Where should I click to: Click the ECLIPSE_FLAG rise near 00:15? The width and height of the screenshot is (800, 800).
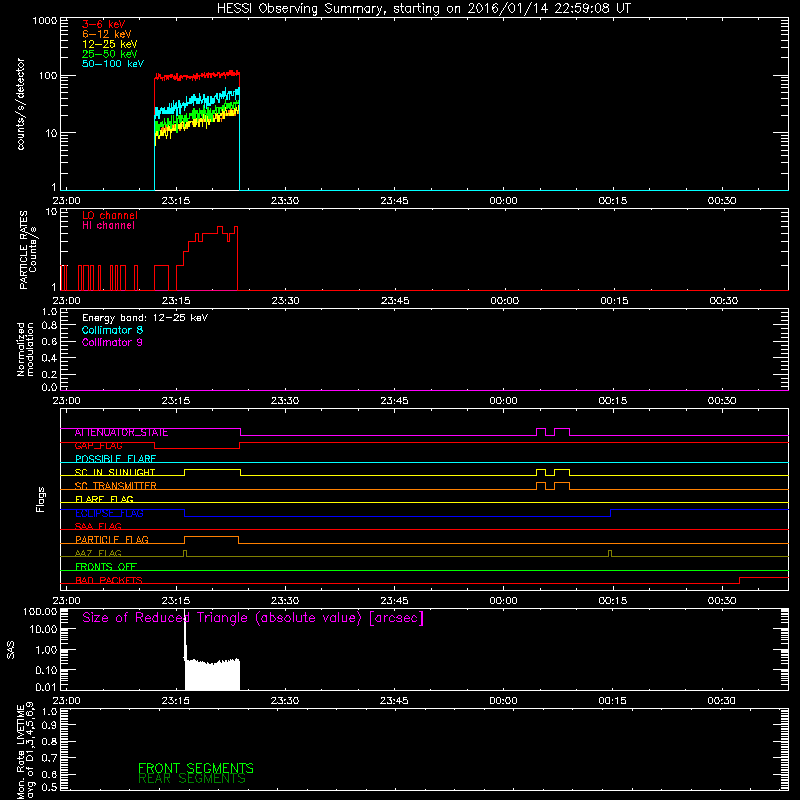click(x=611, y=513)
